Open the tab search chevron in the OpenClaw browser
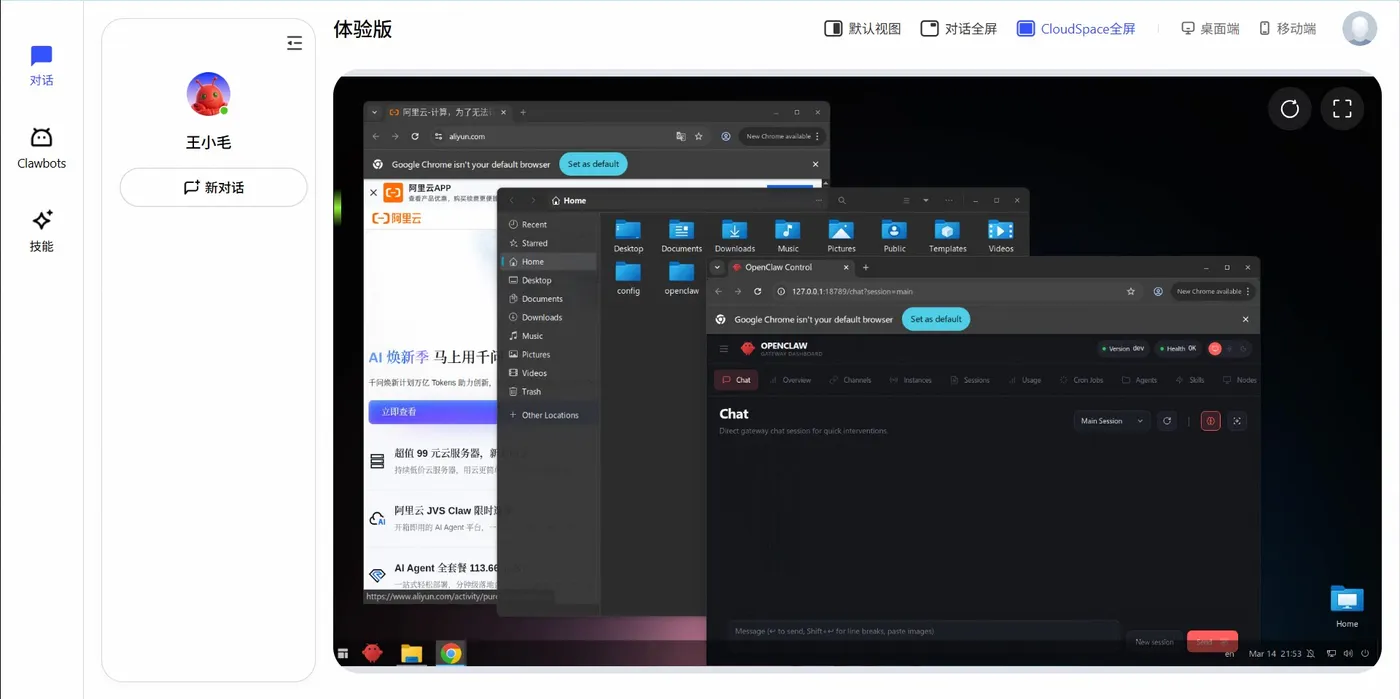Viewport: 1400px width, 699px height. (717, 267)
